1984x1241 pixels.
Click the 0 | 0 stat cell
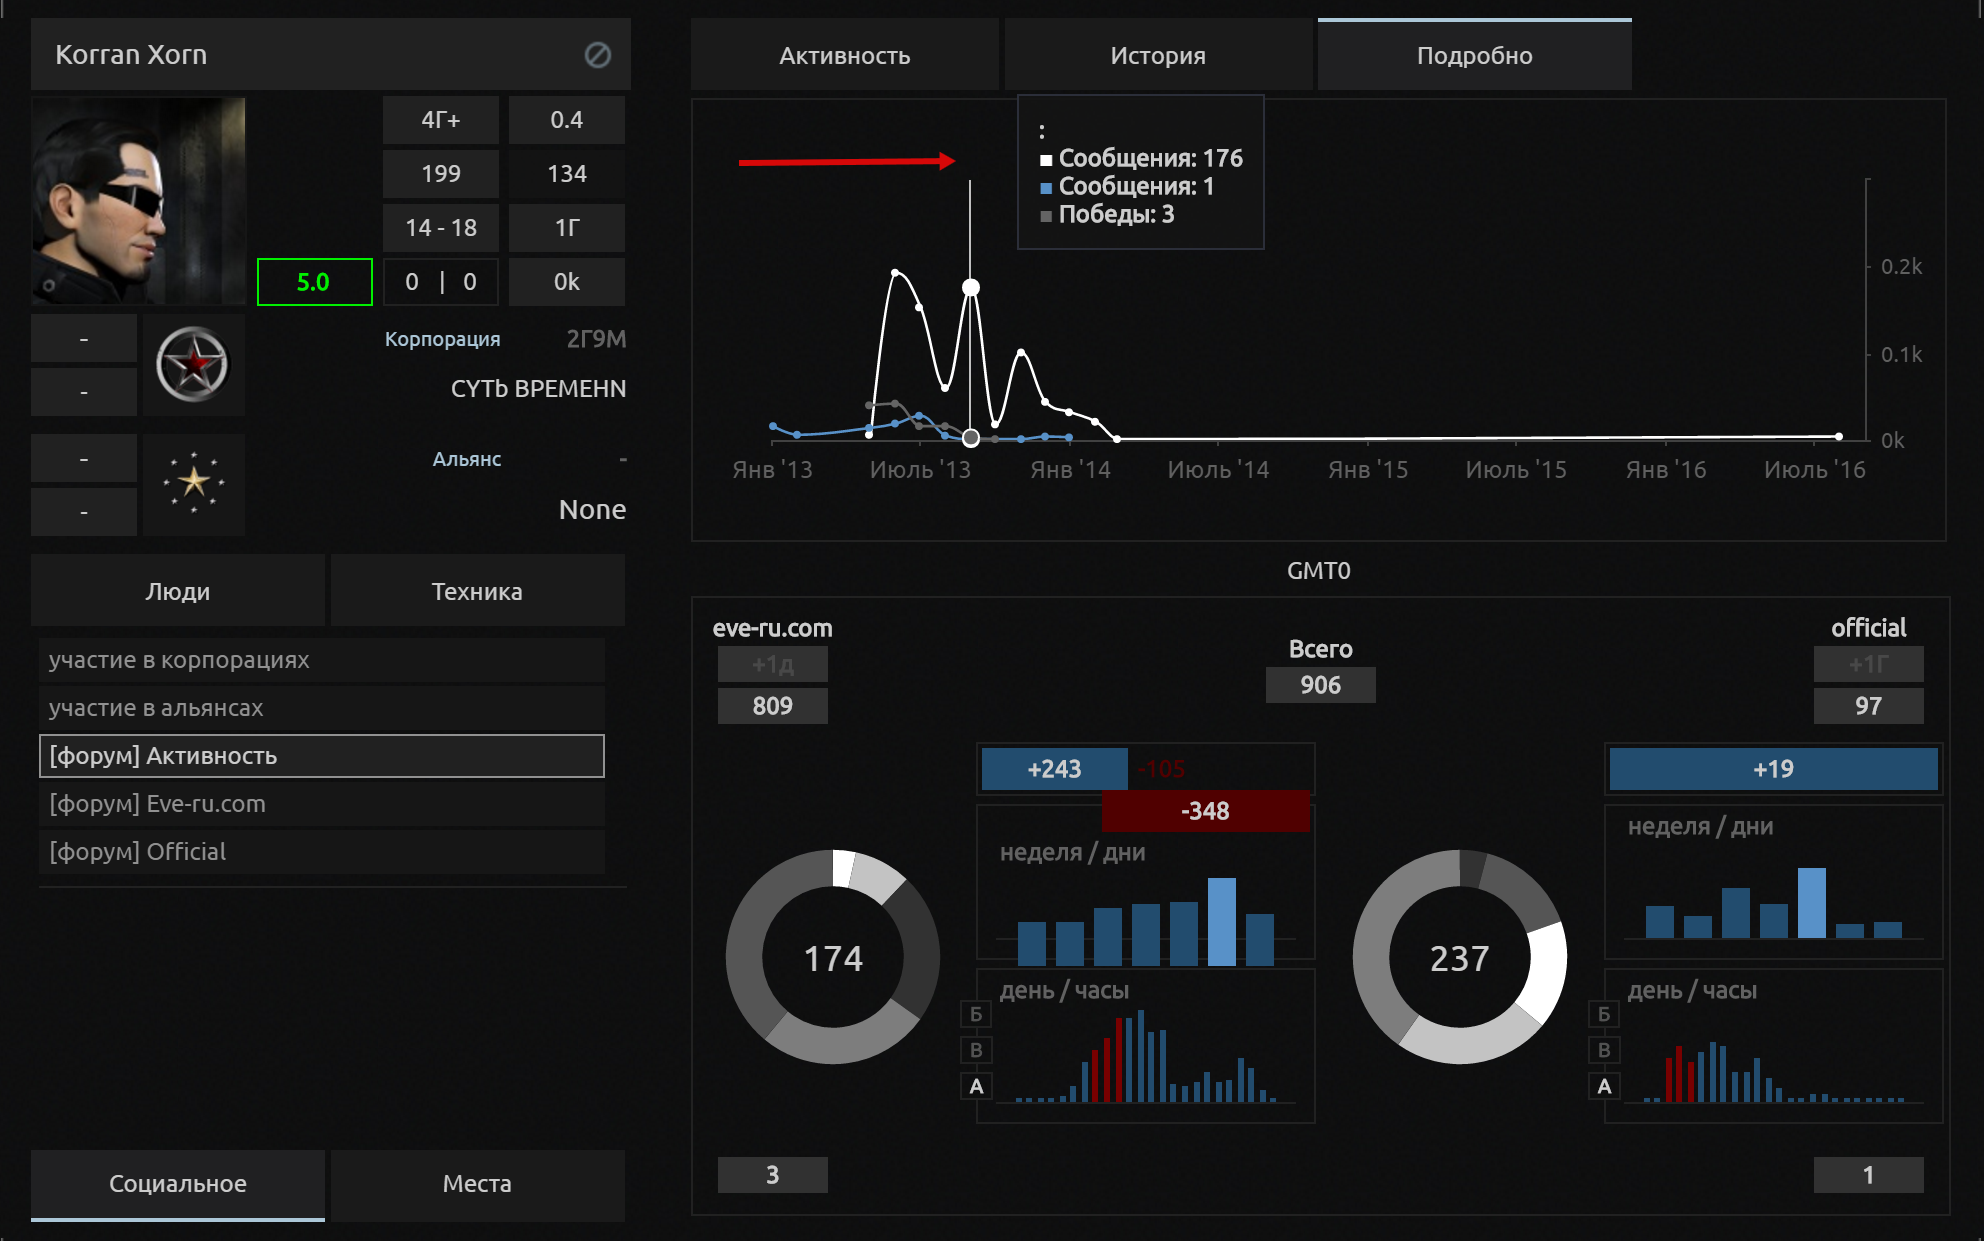coord(440,282)
